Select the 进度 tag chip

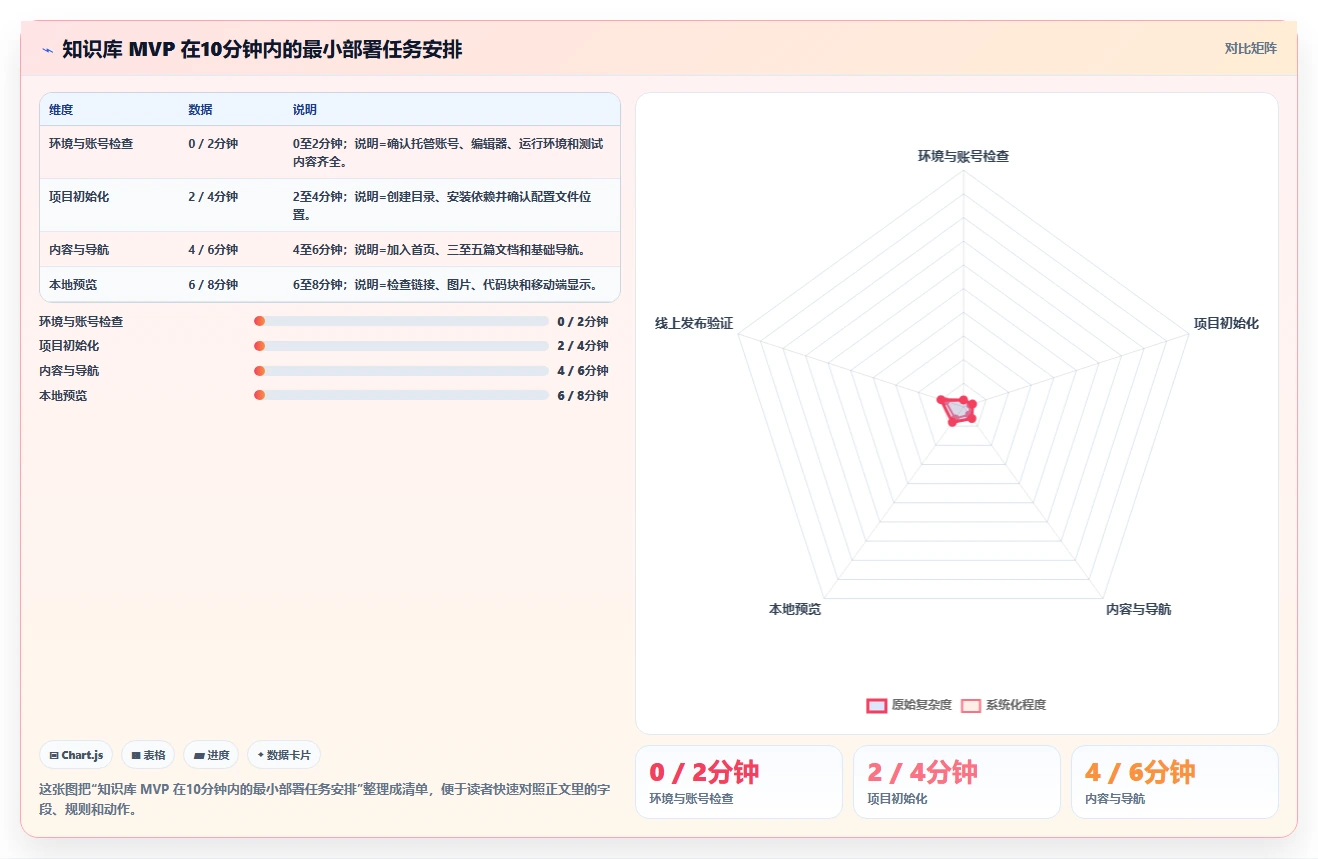point(211,755)
